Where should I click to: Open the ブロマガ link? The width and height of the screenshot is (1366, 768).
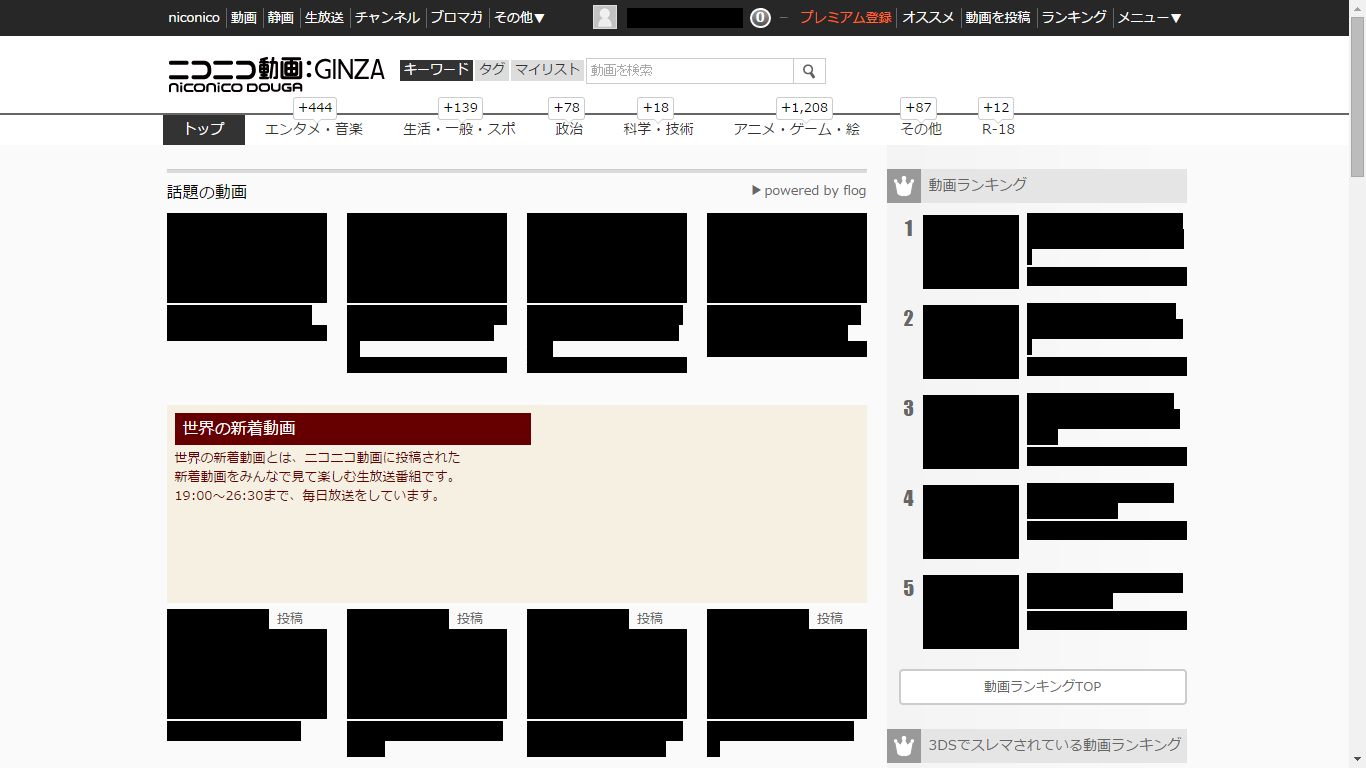click(x=456, y=18)
